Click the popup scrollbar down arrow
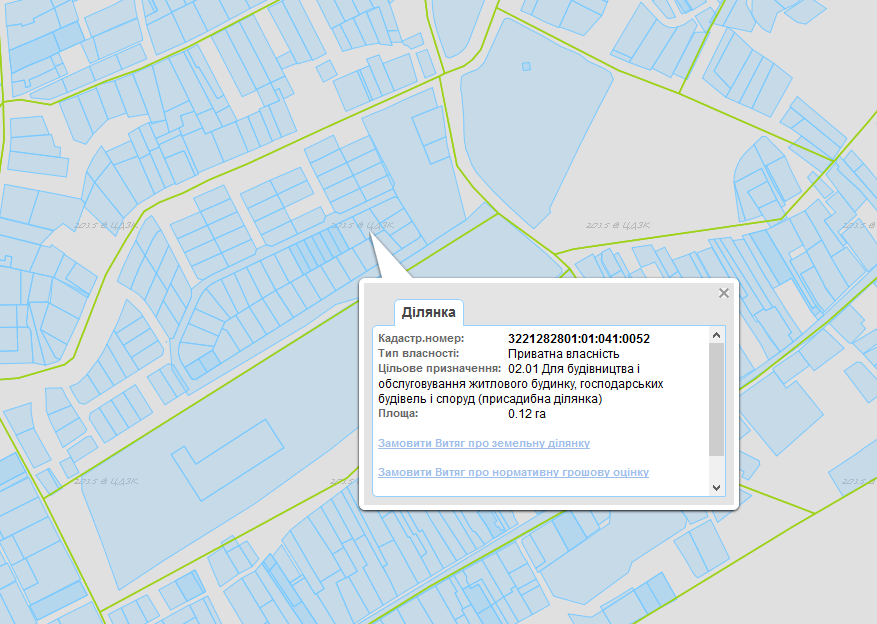This screenshot has height=624, width=877. (x=716, y=487)
